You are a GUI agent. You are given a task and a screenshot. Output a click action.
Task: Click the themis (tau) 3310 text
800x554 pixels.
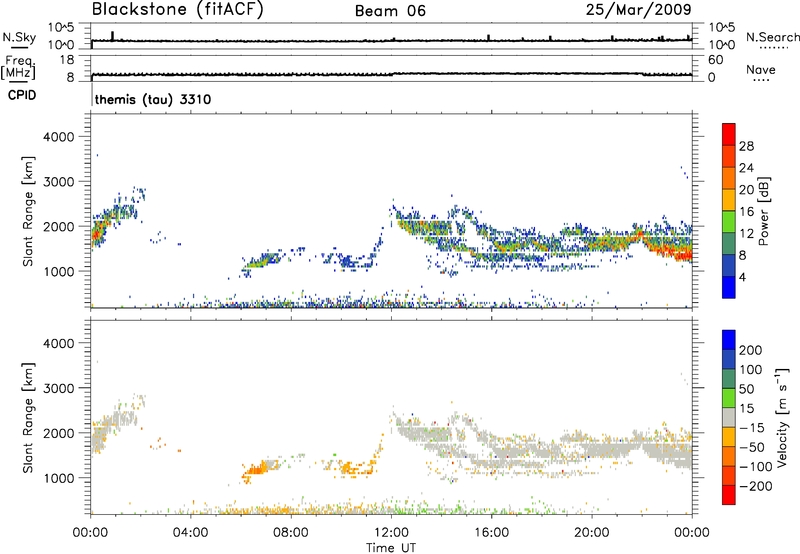(x=153, y=99)
